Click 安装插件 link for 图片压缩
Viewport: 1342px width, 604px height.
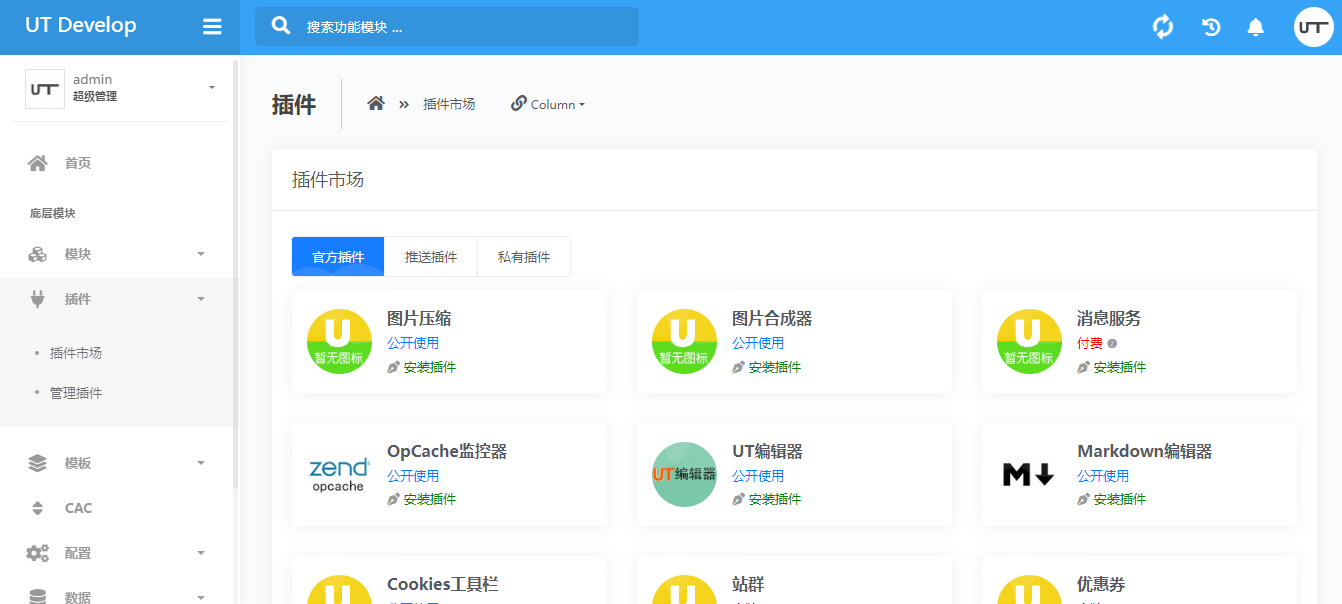coord(429,367)
